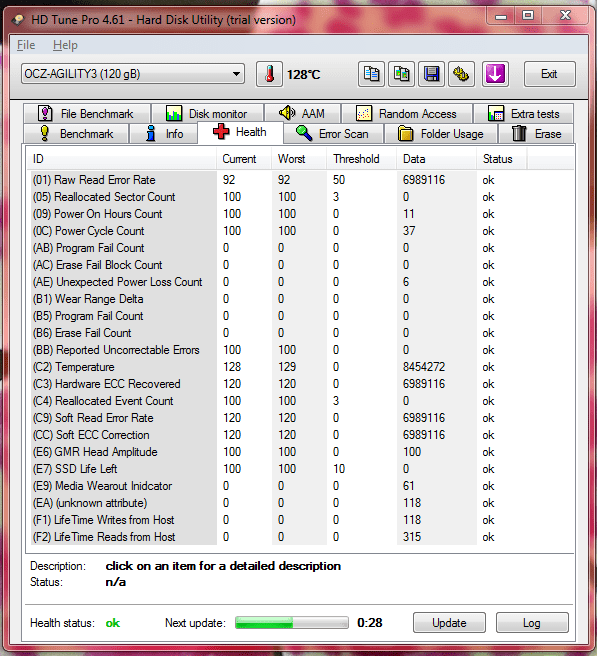The height and width of the screenshot is (656, 597).
Task: Click the 8454272 temperature data value
Action: click(x=424, y=367)
